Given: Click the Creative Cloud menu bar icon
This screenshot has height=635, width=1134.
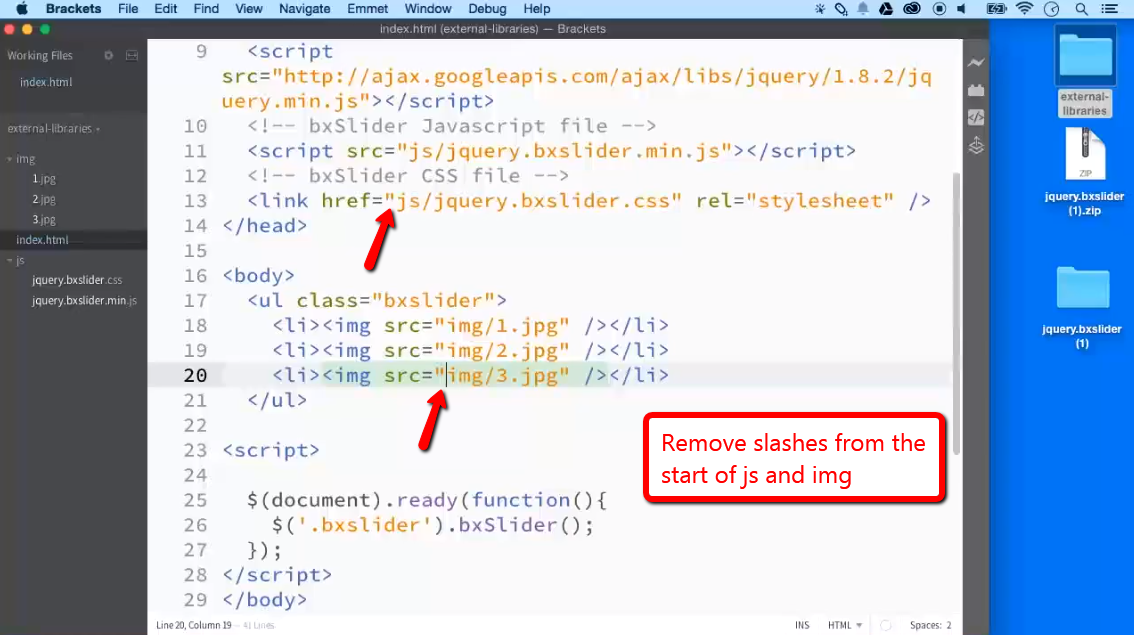Looking at the screenshot, I should click(x=912, y=9).
